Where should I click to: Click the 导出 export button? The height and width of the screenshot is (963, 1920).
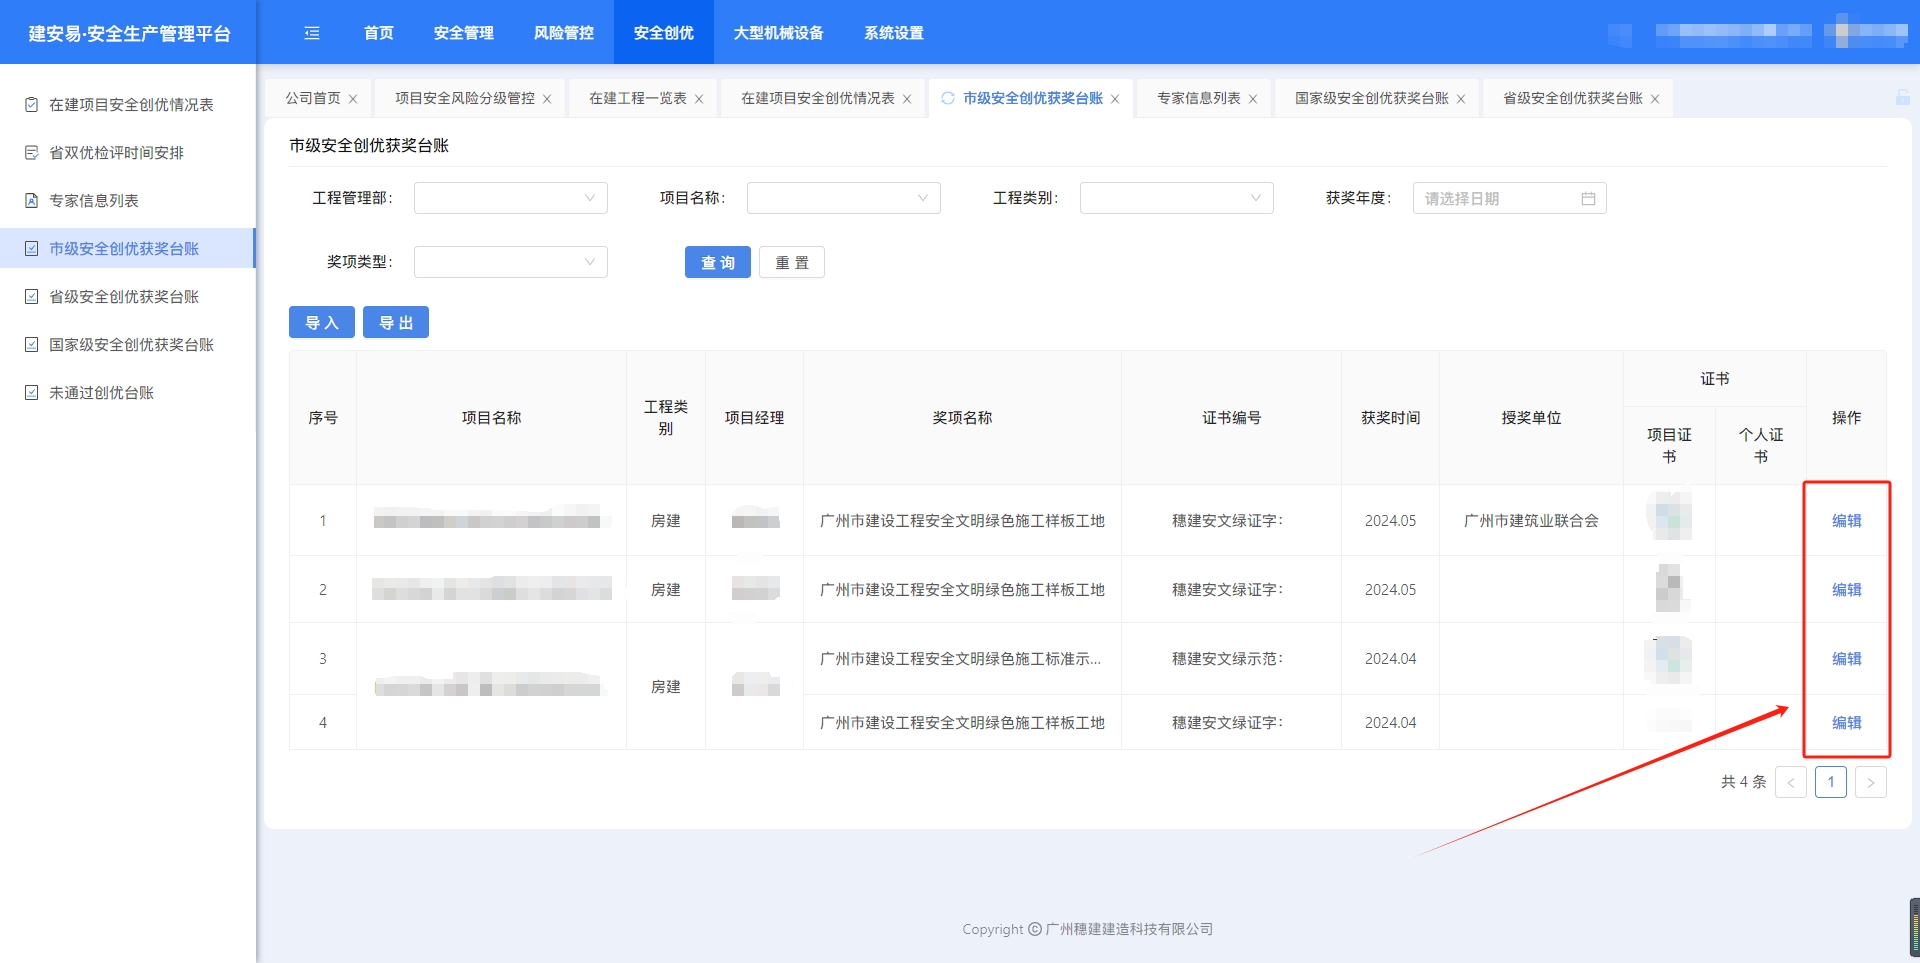395,322
